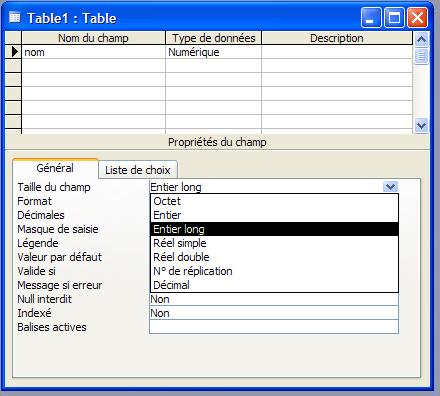Click the Valide si label
This screenshot has width=440, height=396.
tap(37, 271)
